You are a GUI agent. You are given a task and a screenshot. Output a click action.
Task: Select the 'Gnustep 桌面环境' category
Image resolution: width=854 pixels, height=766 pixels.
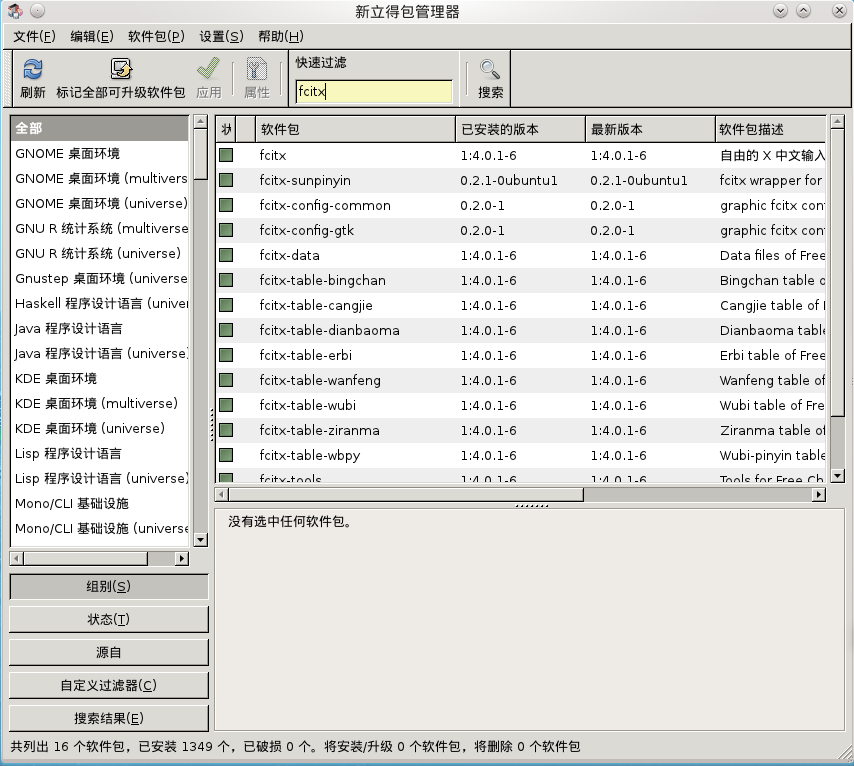point(99,278)
